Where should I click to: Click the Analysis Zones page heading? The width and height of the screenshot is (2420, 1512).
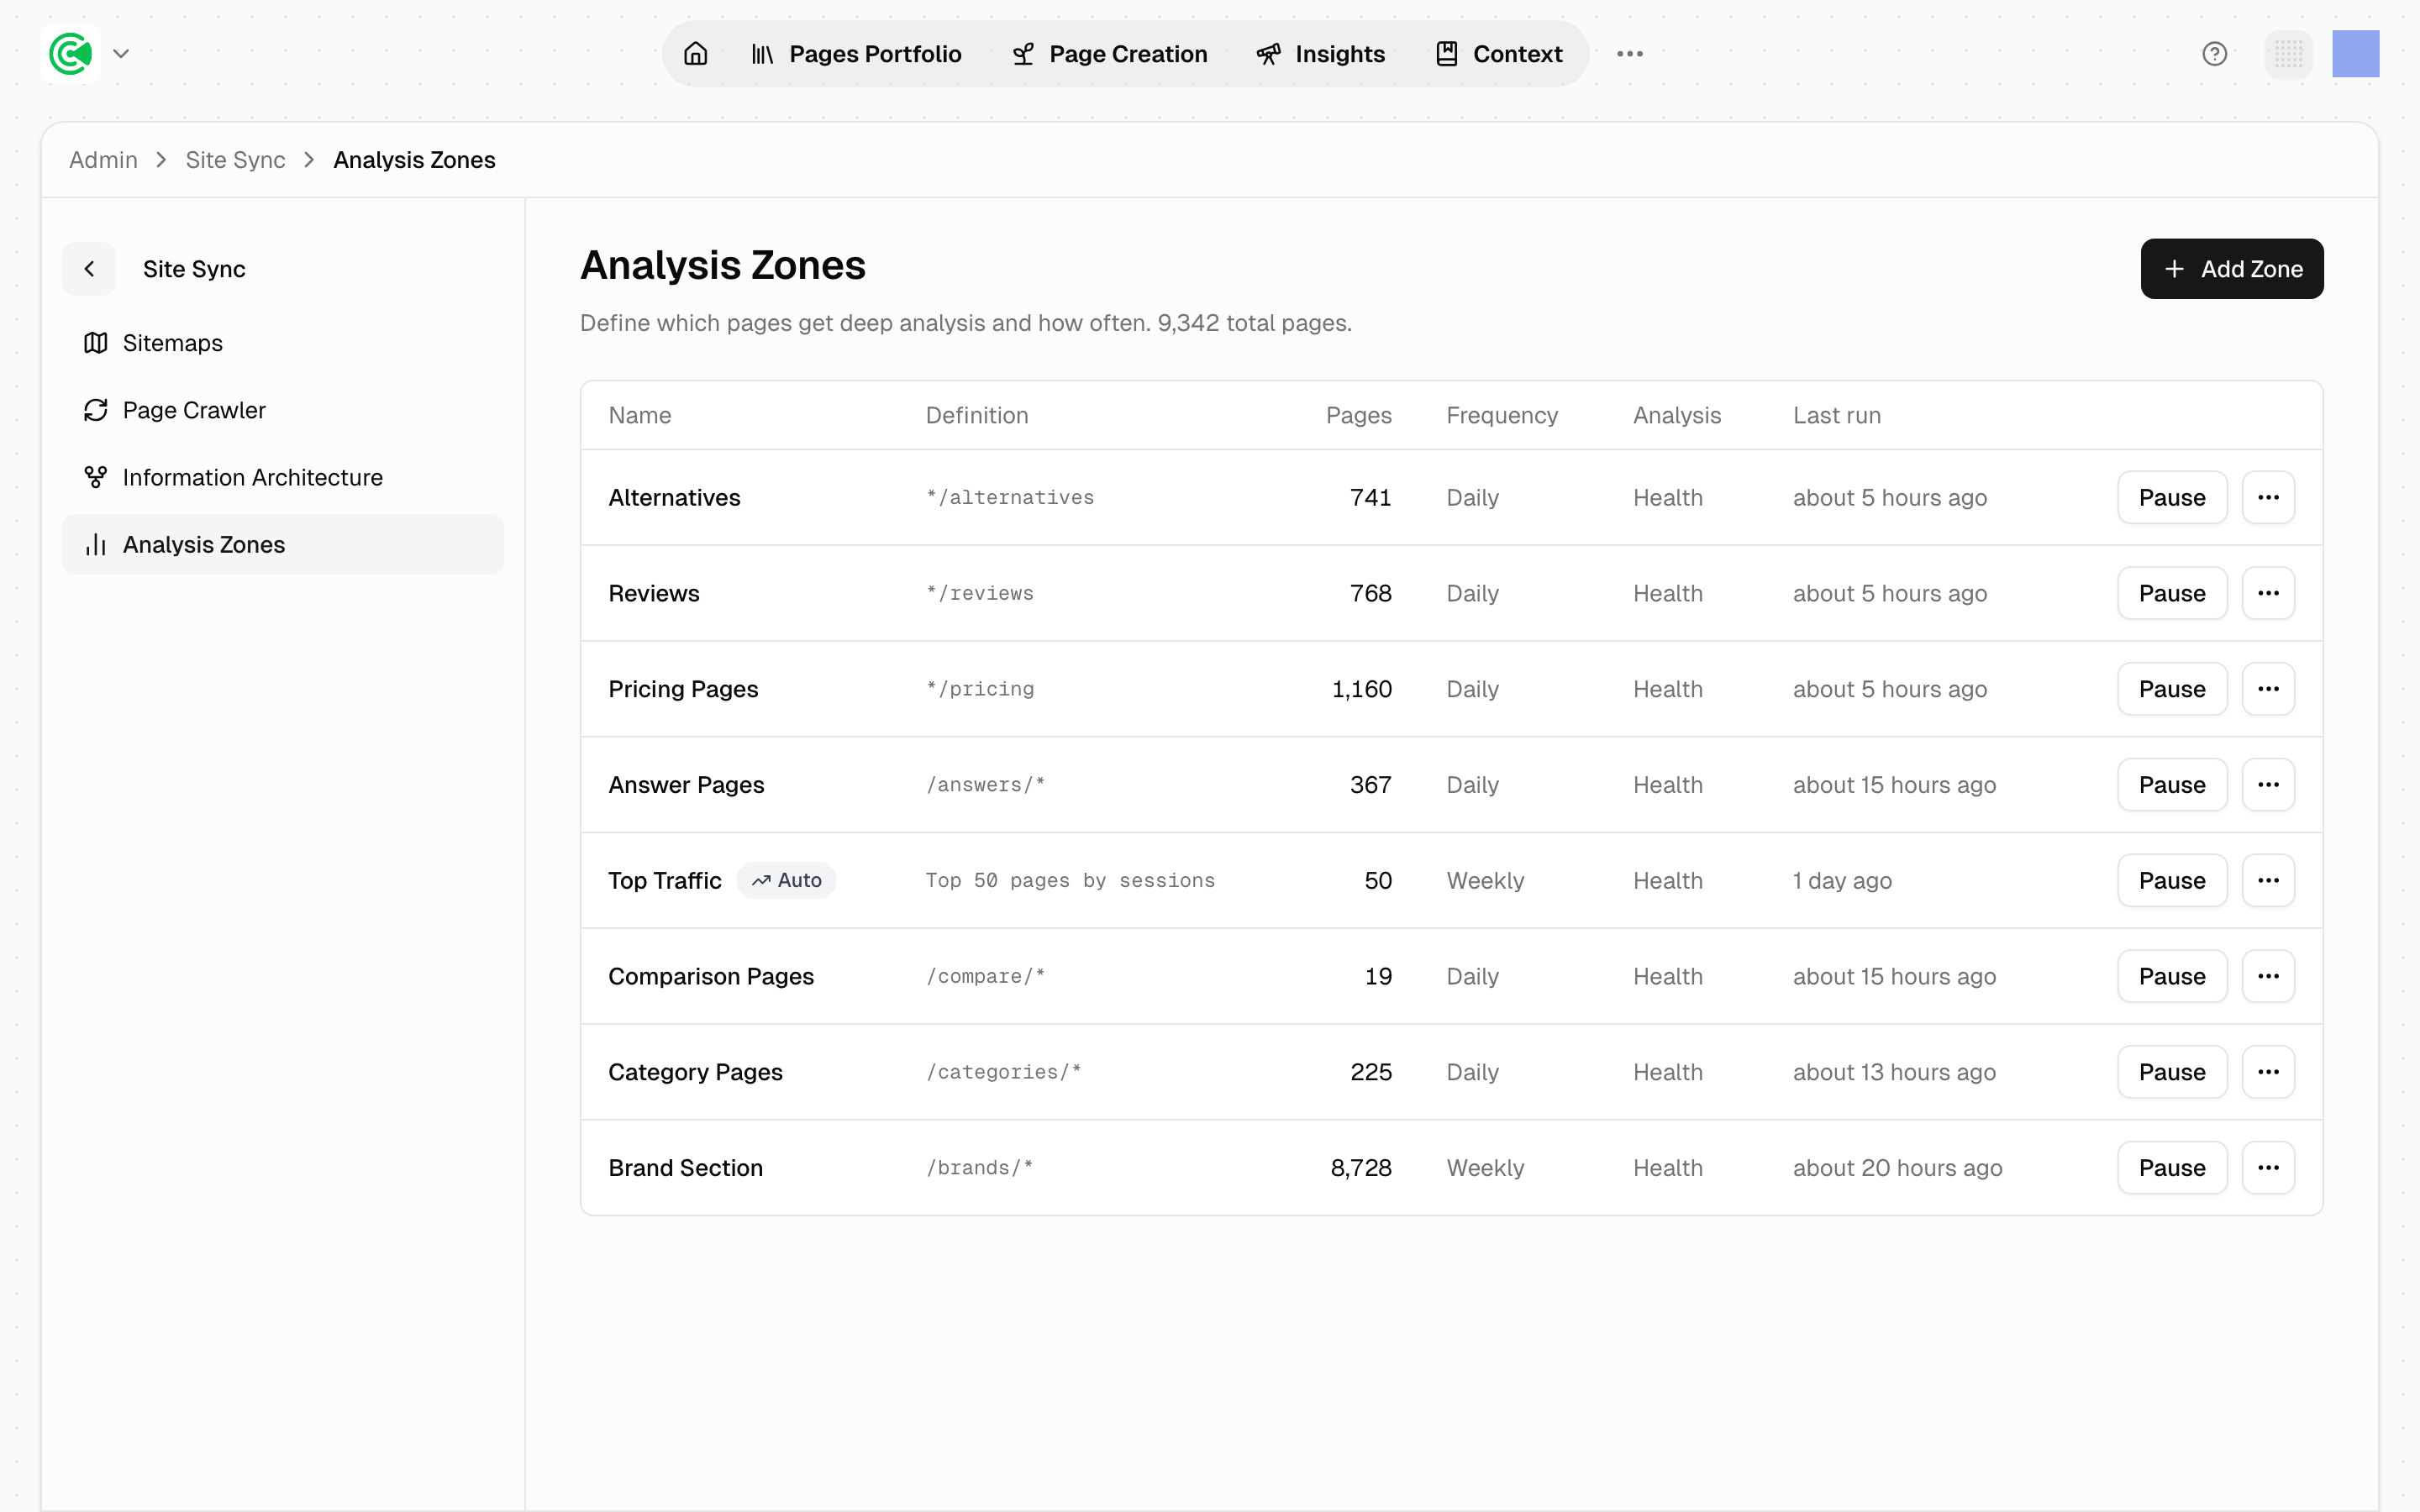pyautogui.click(x=723, y=265)
